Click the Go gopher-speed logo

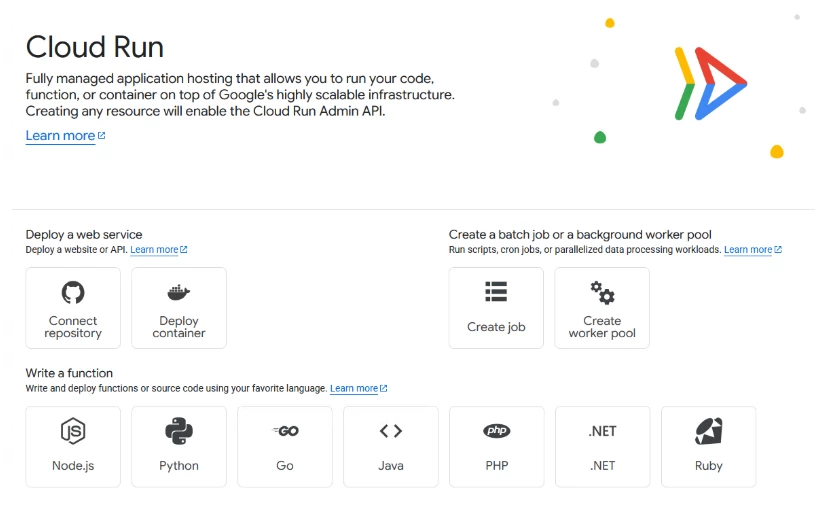285,431
